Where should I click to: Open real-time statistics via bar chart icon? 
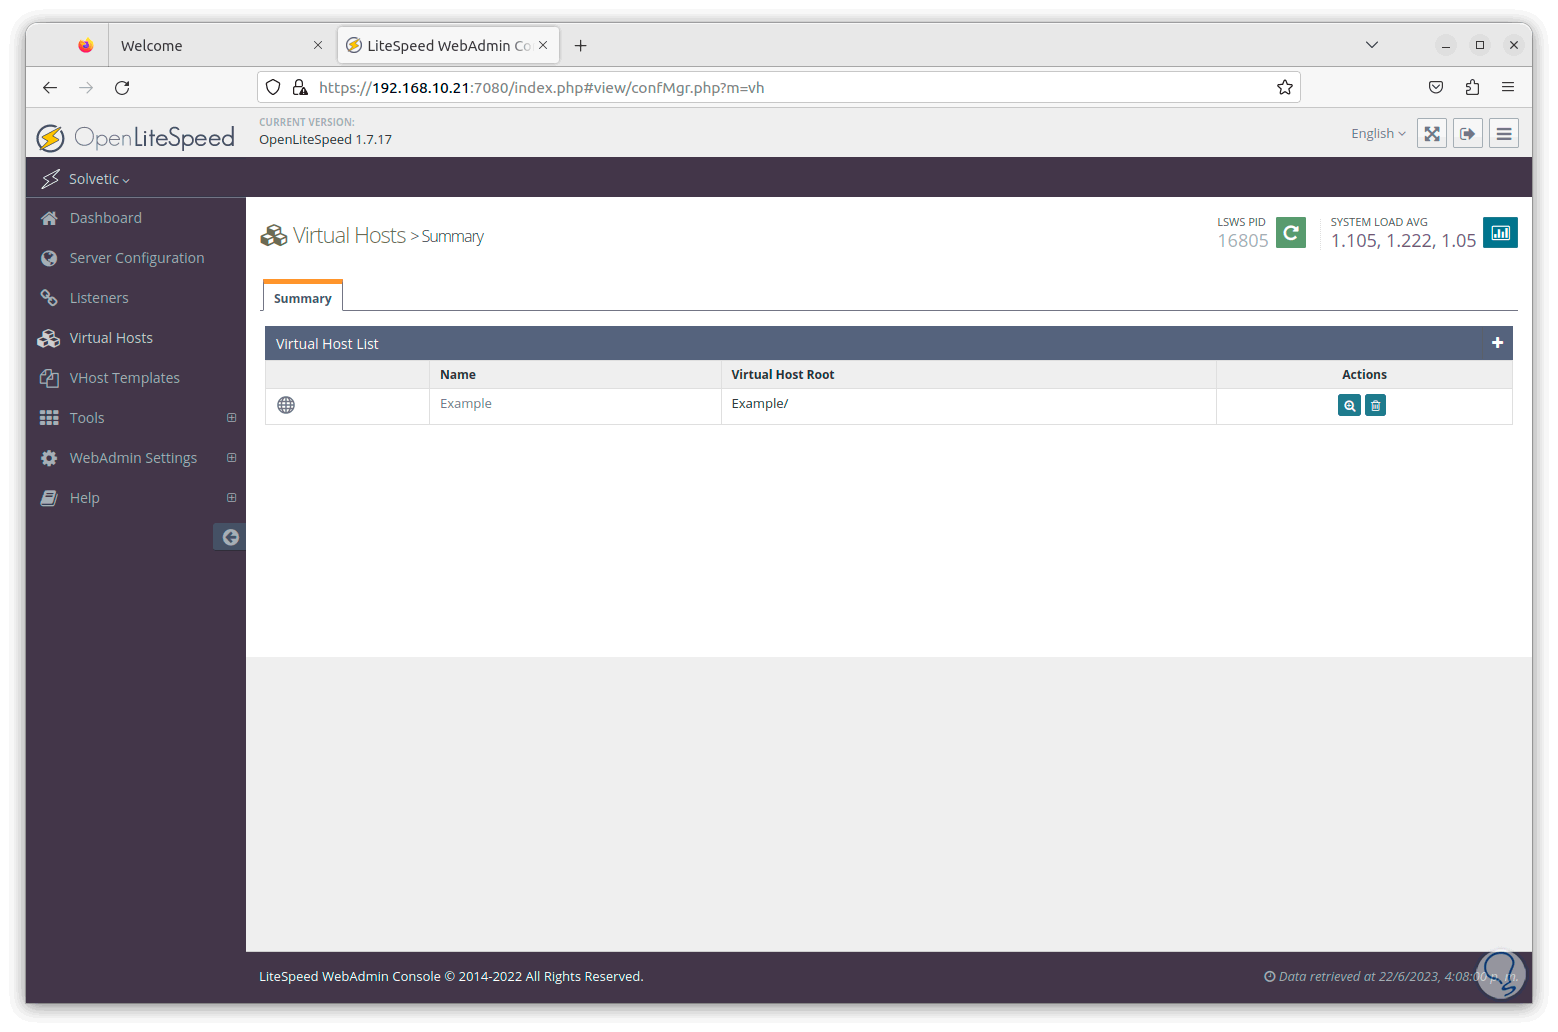tap(1500, 232)
